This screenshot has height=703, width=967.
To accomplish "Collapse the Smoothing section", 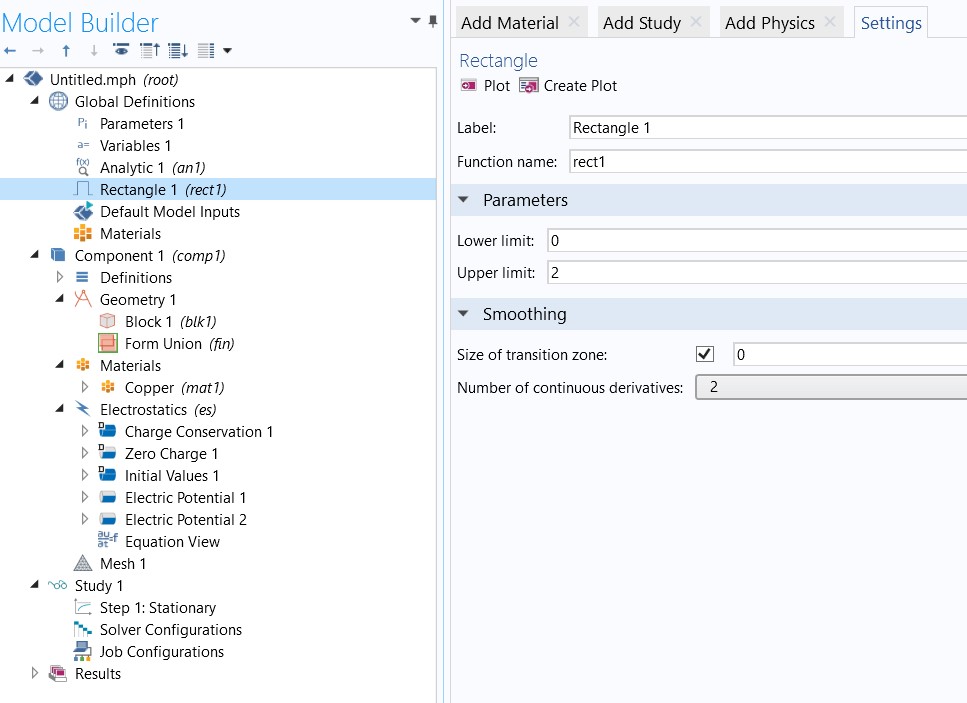I will [463, 314].
